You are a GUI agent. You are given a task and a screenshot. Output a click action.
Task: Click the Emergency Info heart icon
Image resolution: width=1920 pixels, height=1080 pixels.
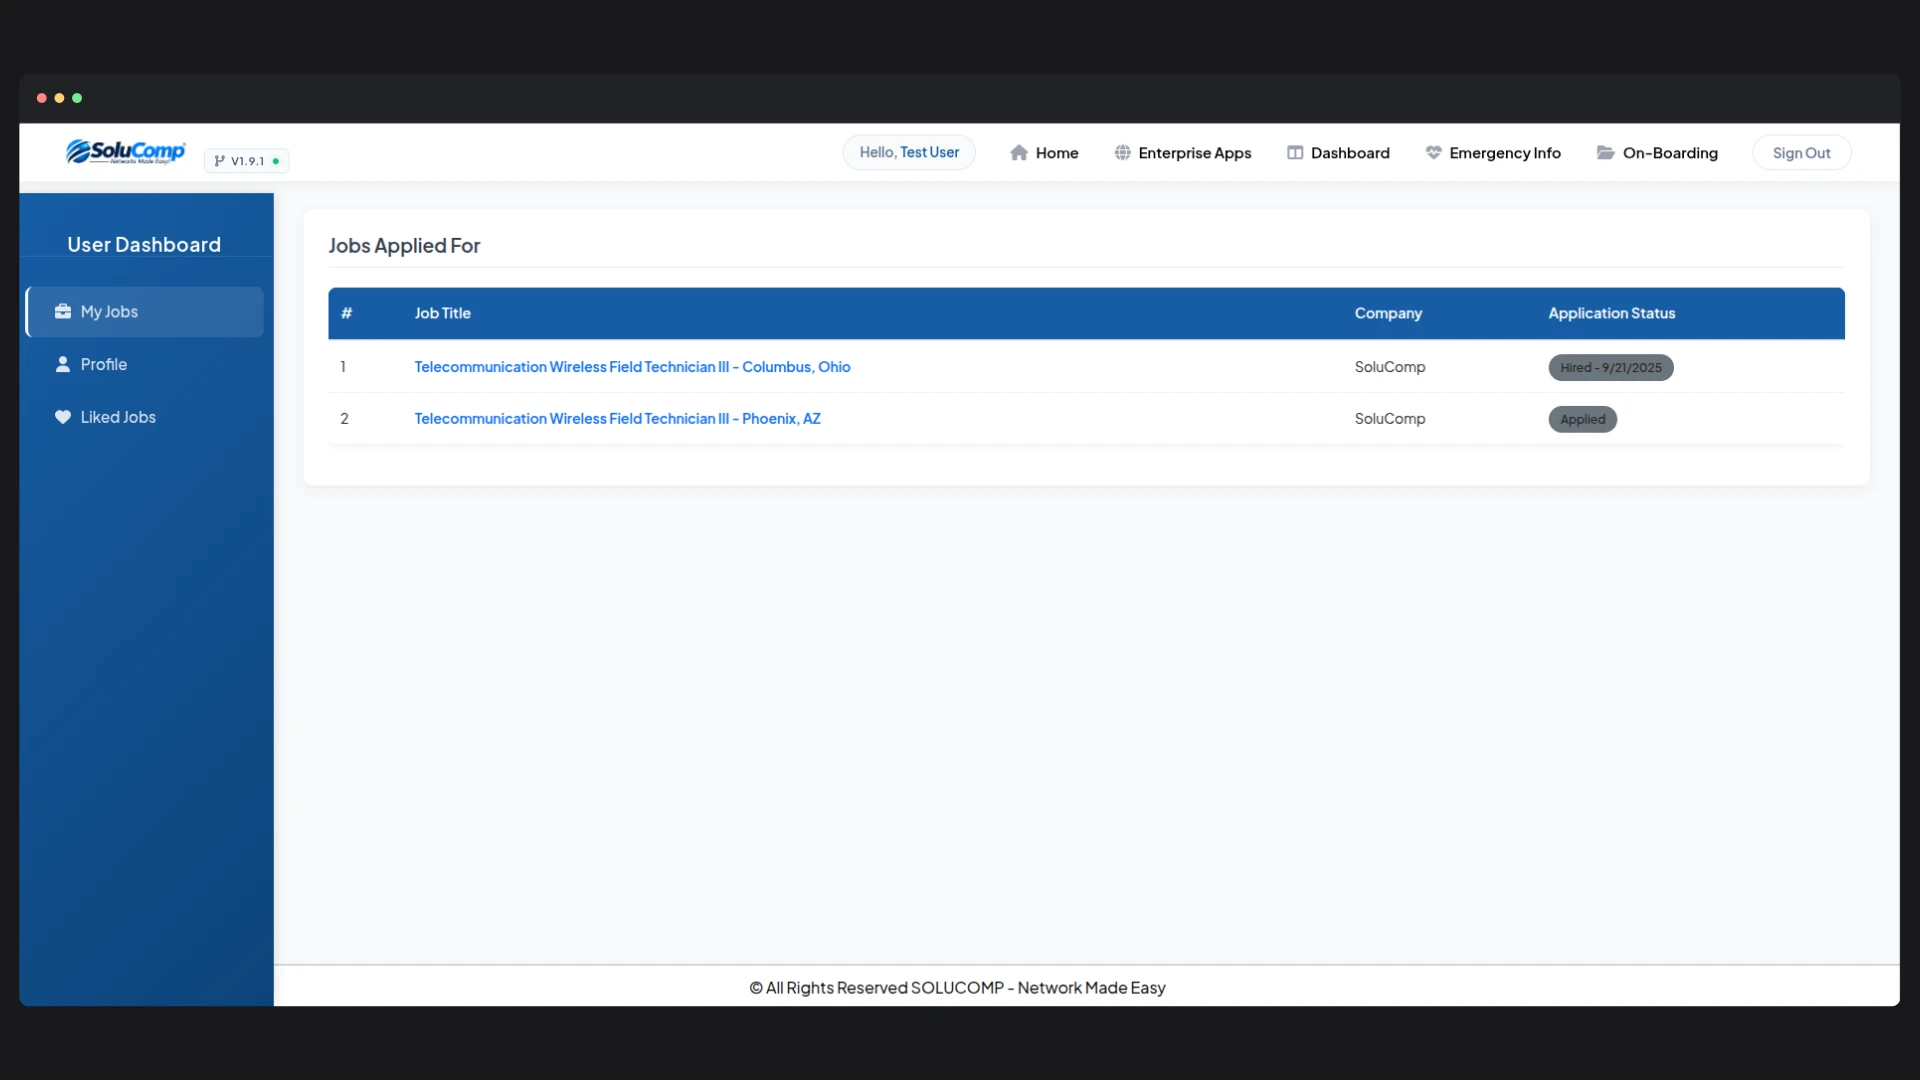(1433, 153)
